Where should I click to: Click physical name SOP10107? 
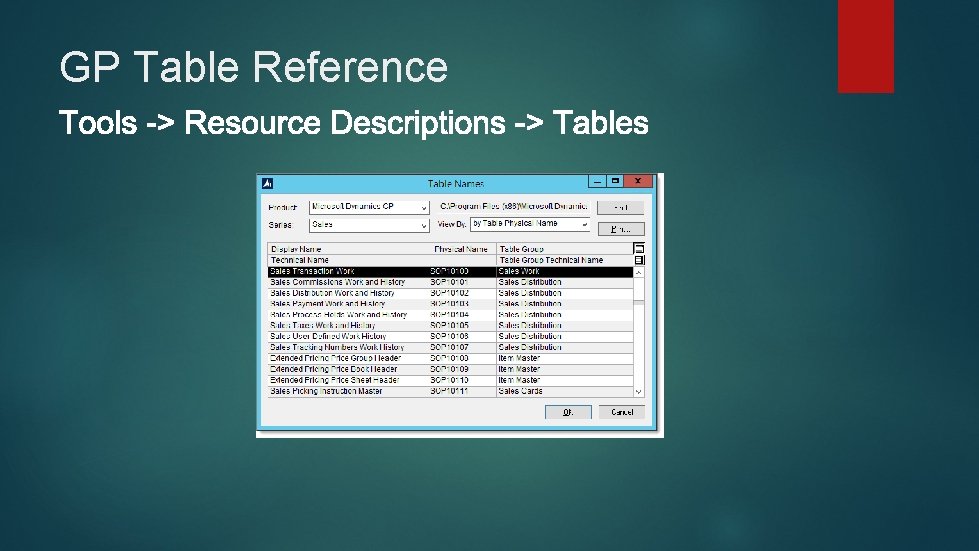point(449,348)
